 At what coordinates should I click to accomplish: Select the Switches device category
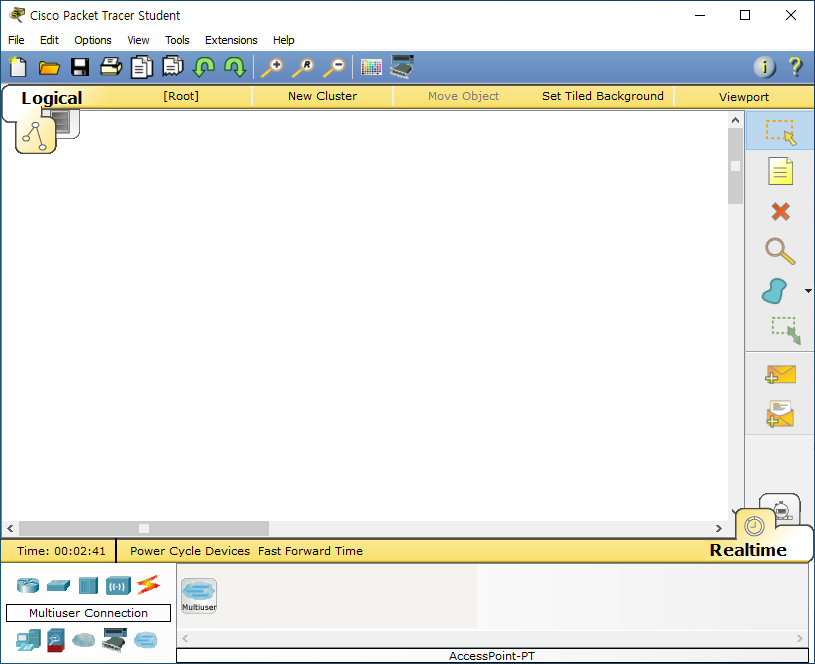click(x=58, y=585)
